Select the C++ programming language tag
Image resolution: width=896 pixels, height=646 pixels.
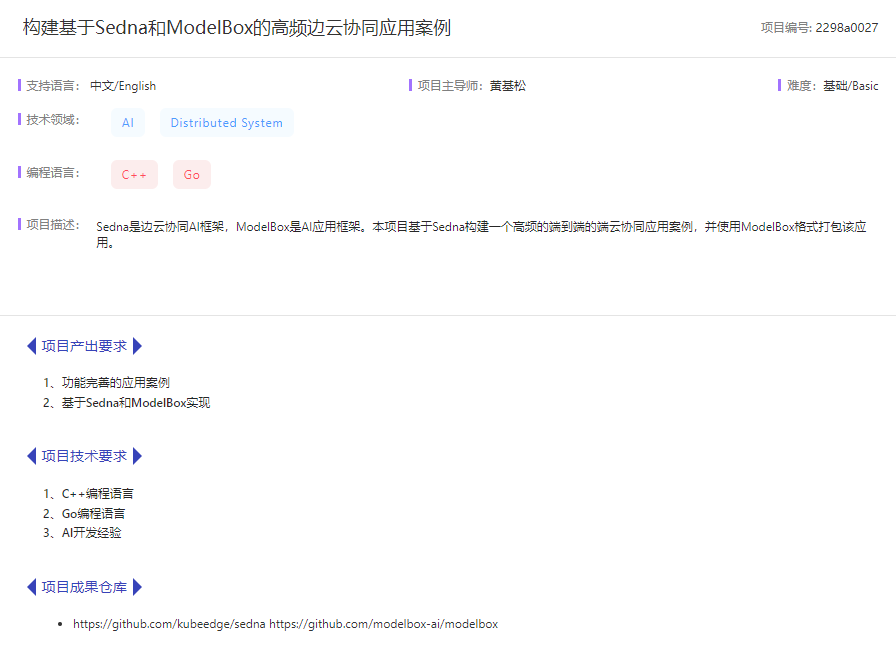coord(134,175)
